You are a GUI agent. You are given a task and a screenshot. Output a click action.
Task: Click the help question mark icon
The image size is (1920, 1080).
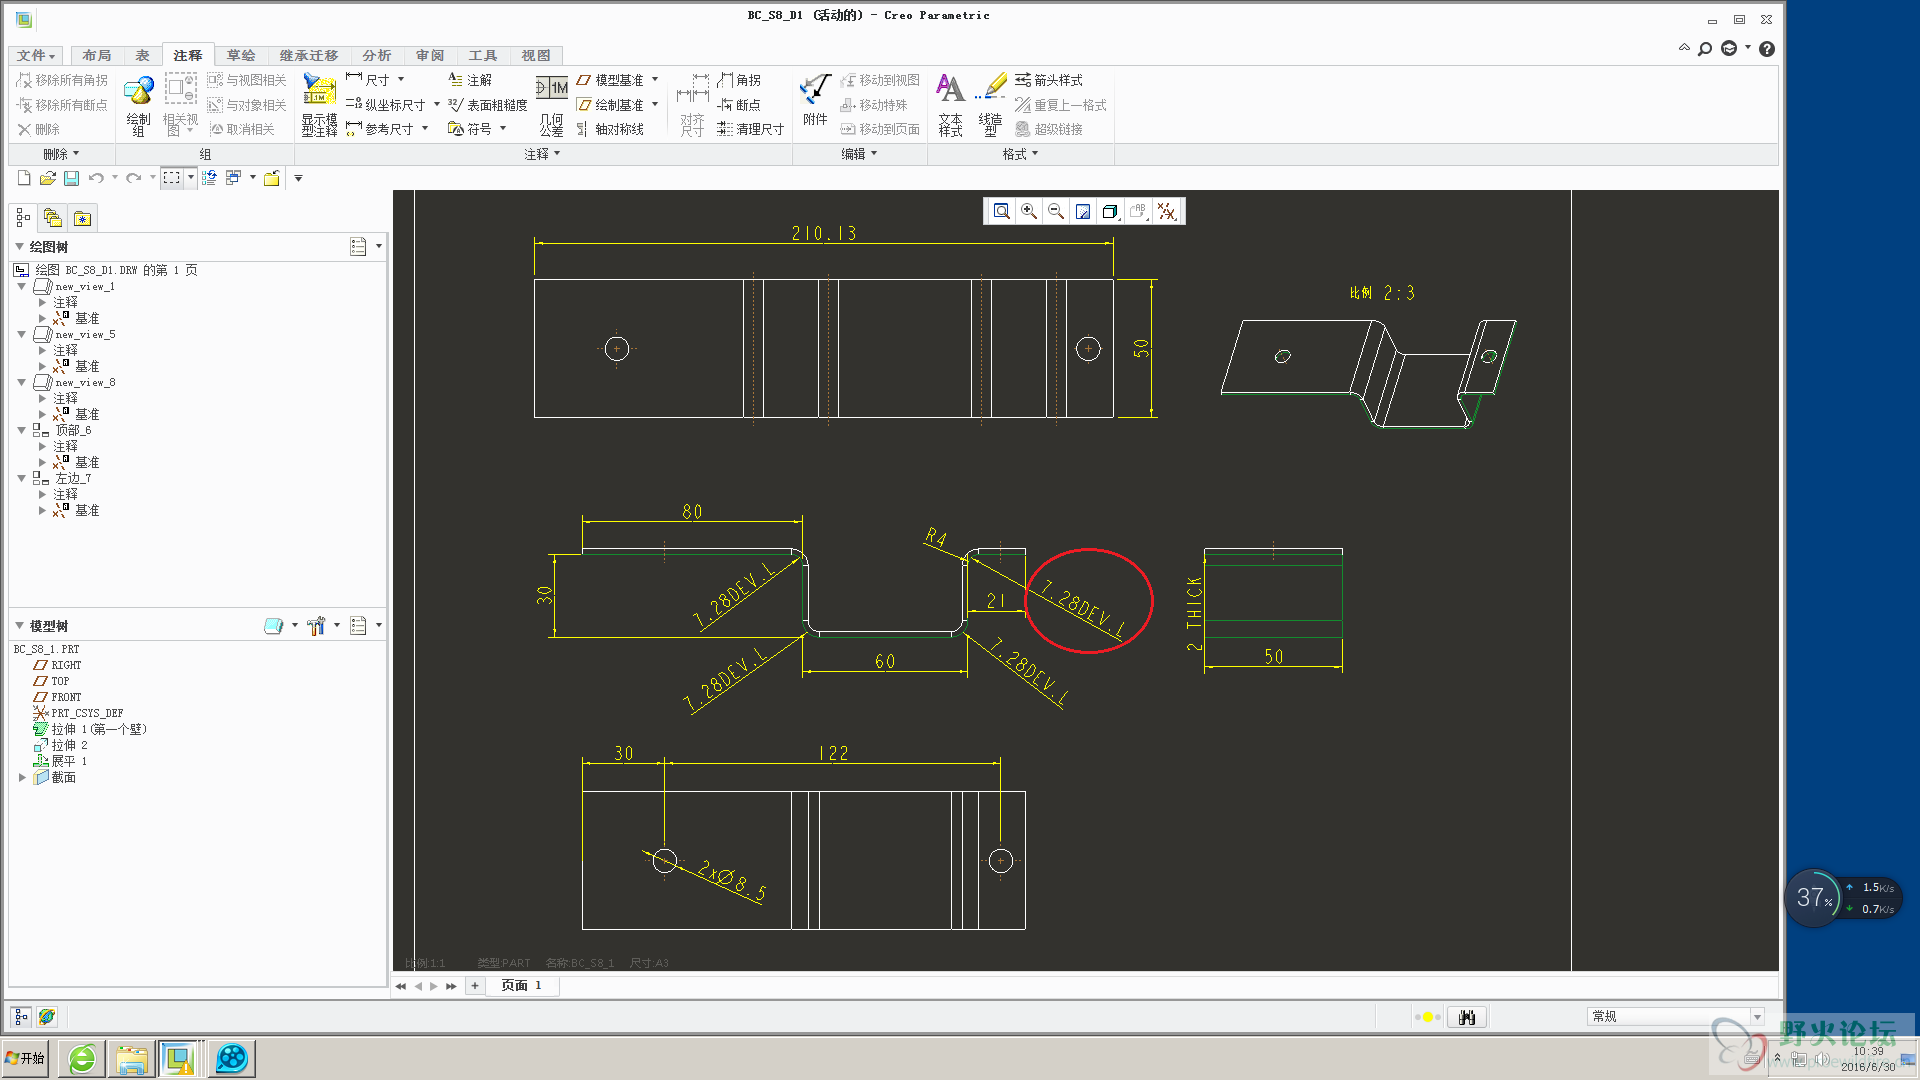click(1767, 49)
